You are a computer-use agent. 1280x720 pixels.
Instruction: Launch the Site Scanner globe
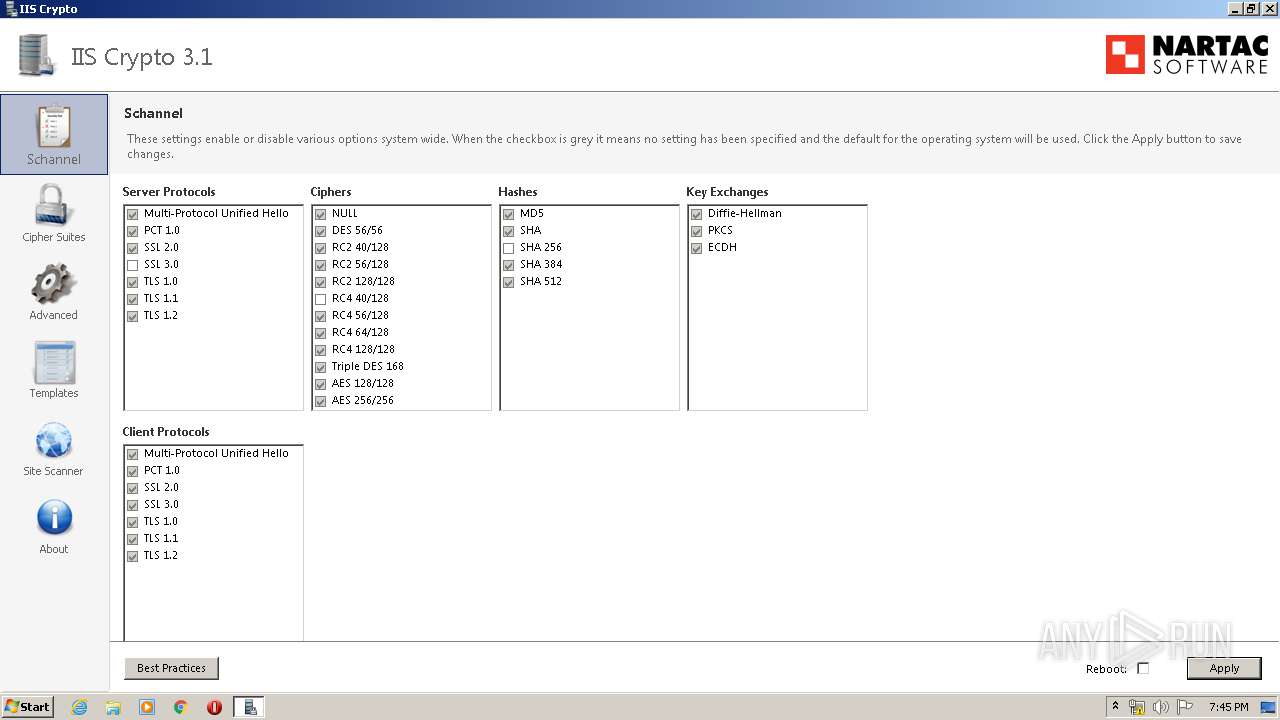tap(54, 448)
